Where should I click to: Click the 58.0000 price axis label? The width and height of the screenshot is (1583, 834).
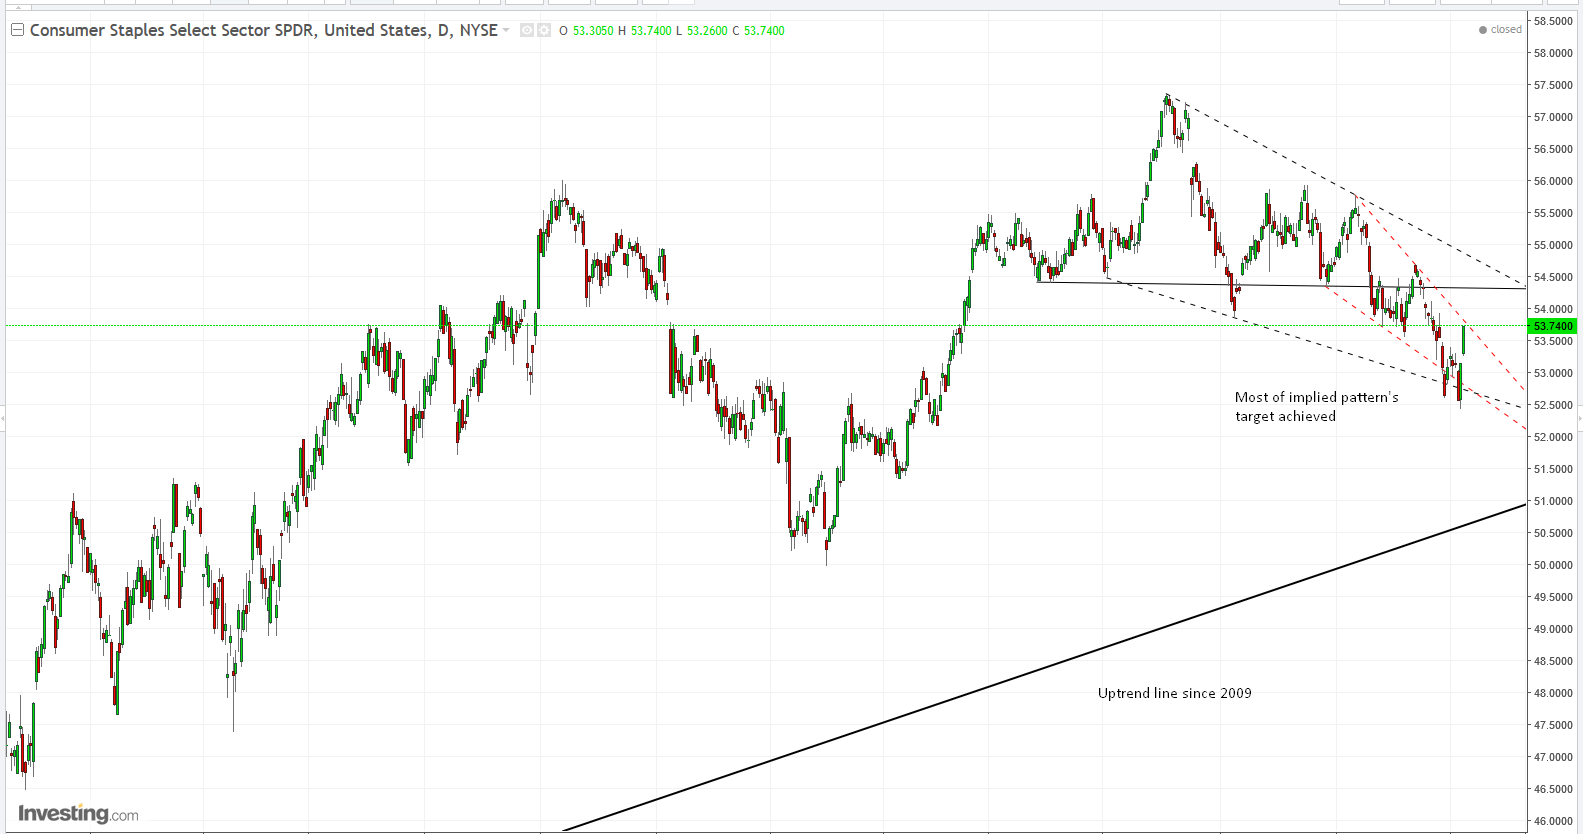tap(1553, 53)
